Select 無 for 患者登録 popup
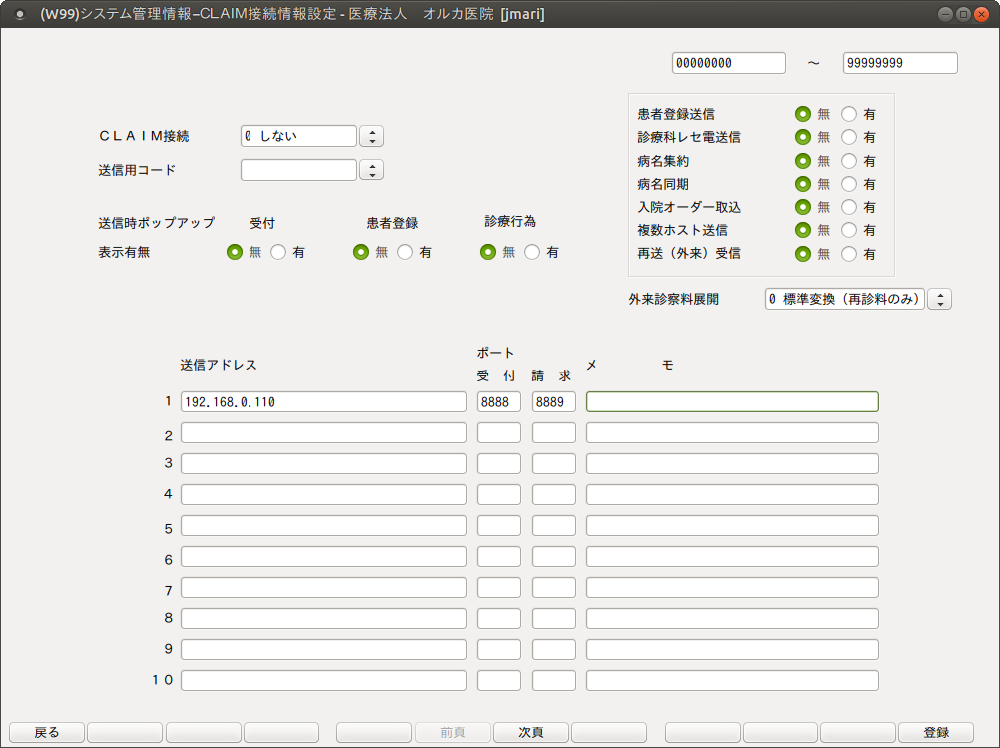This screenshot has width=1000, height=748. click(361, 252)
